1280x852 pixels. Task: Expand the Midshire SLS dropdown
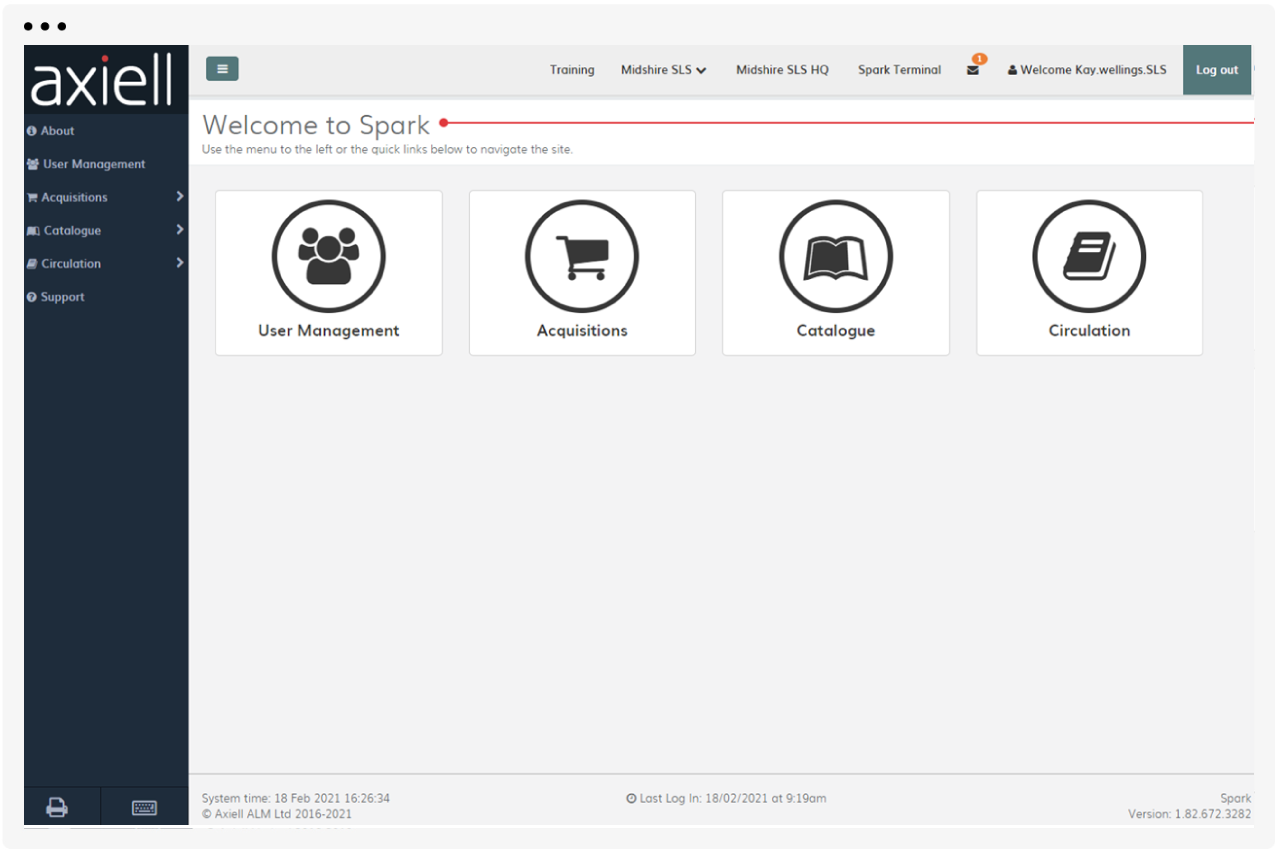663,70
